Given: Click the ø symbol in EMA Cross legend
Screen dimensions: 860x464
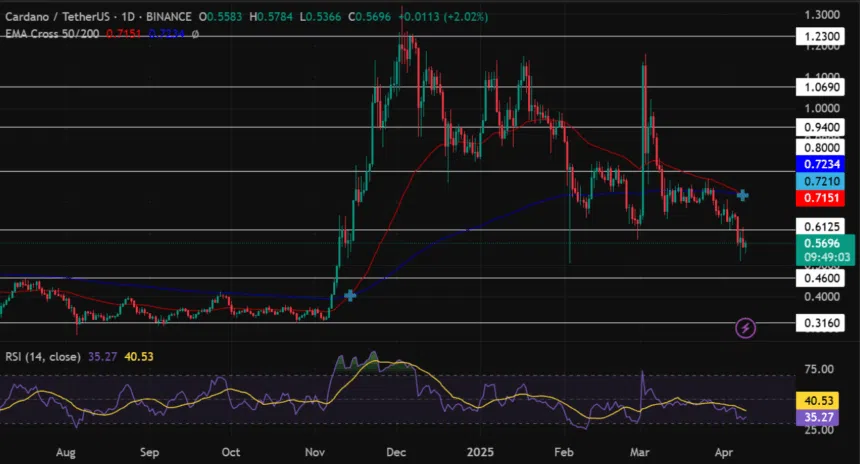Looking at the screenshot, I should click(x=195, y=34).
